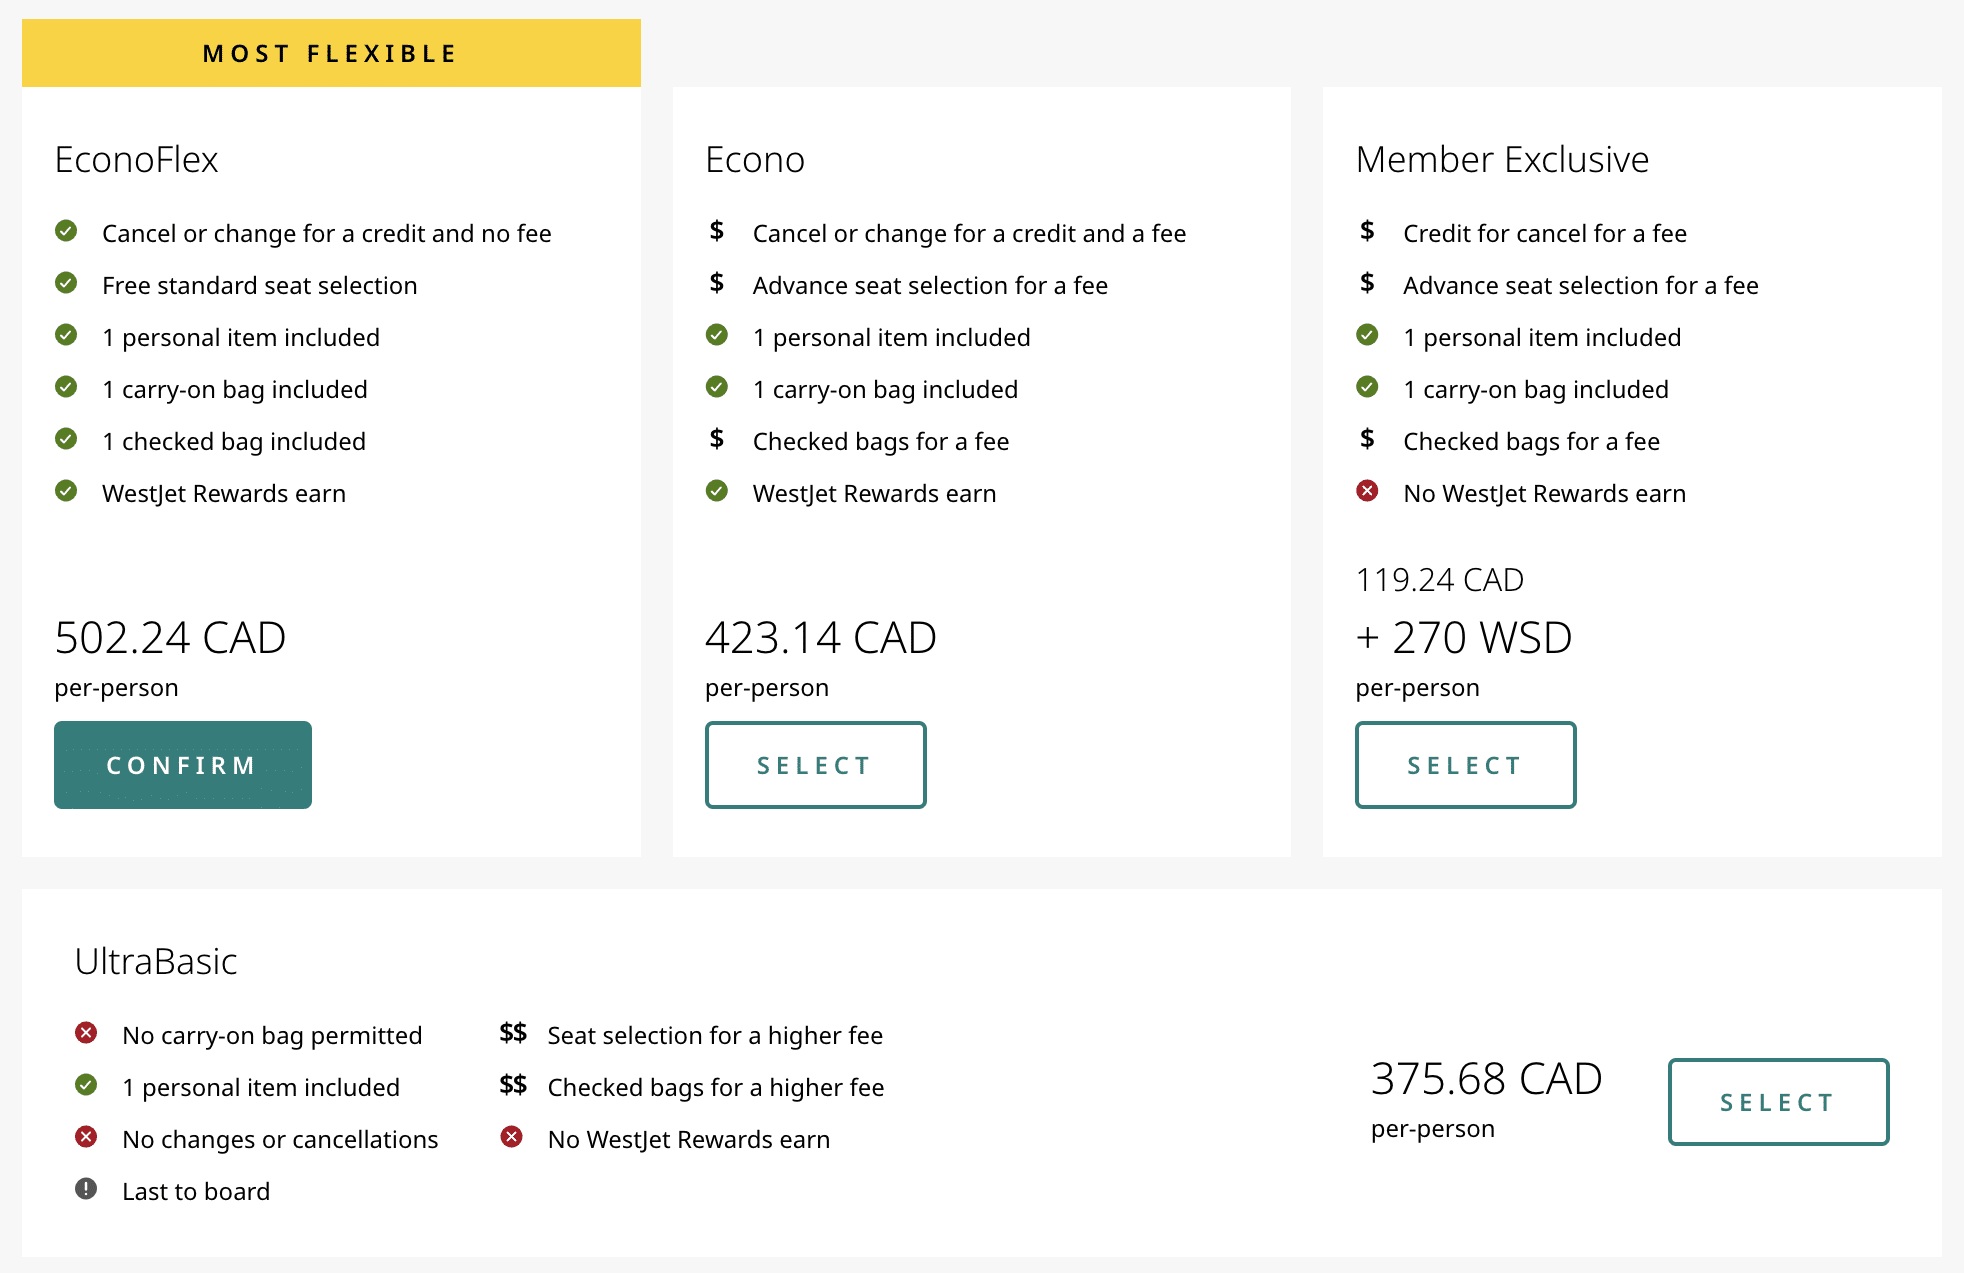Viewport: 1964px width, 1273px height.
Task: Click the red X beside No changes or cancellations
Action: pos(86,1137)
